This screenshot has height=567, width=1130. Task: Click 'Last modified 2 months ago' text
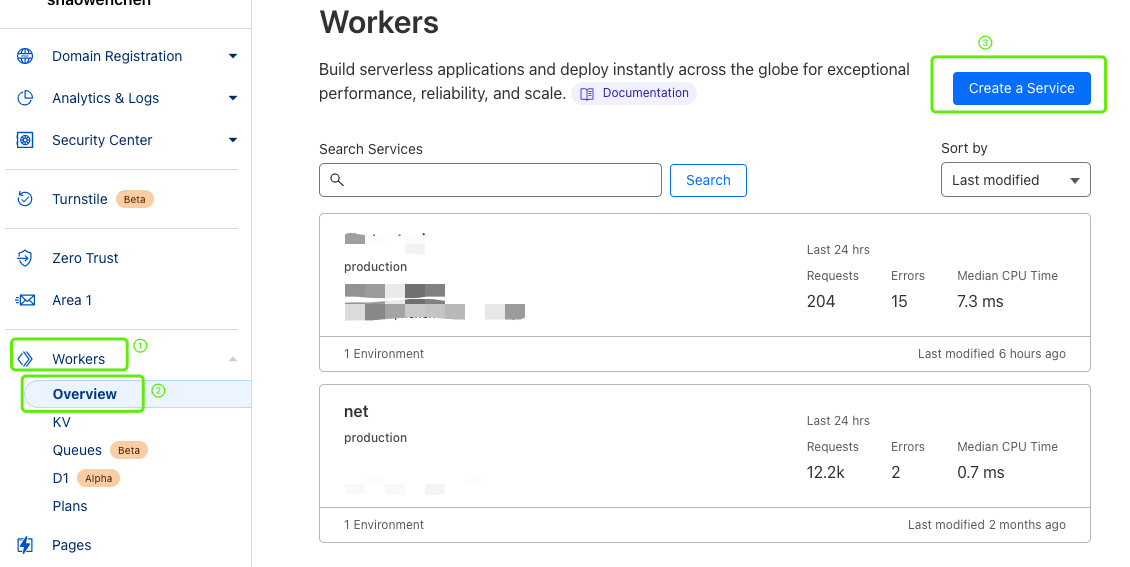tap(987, 524)
